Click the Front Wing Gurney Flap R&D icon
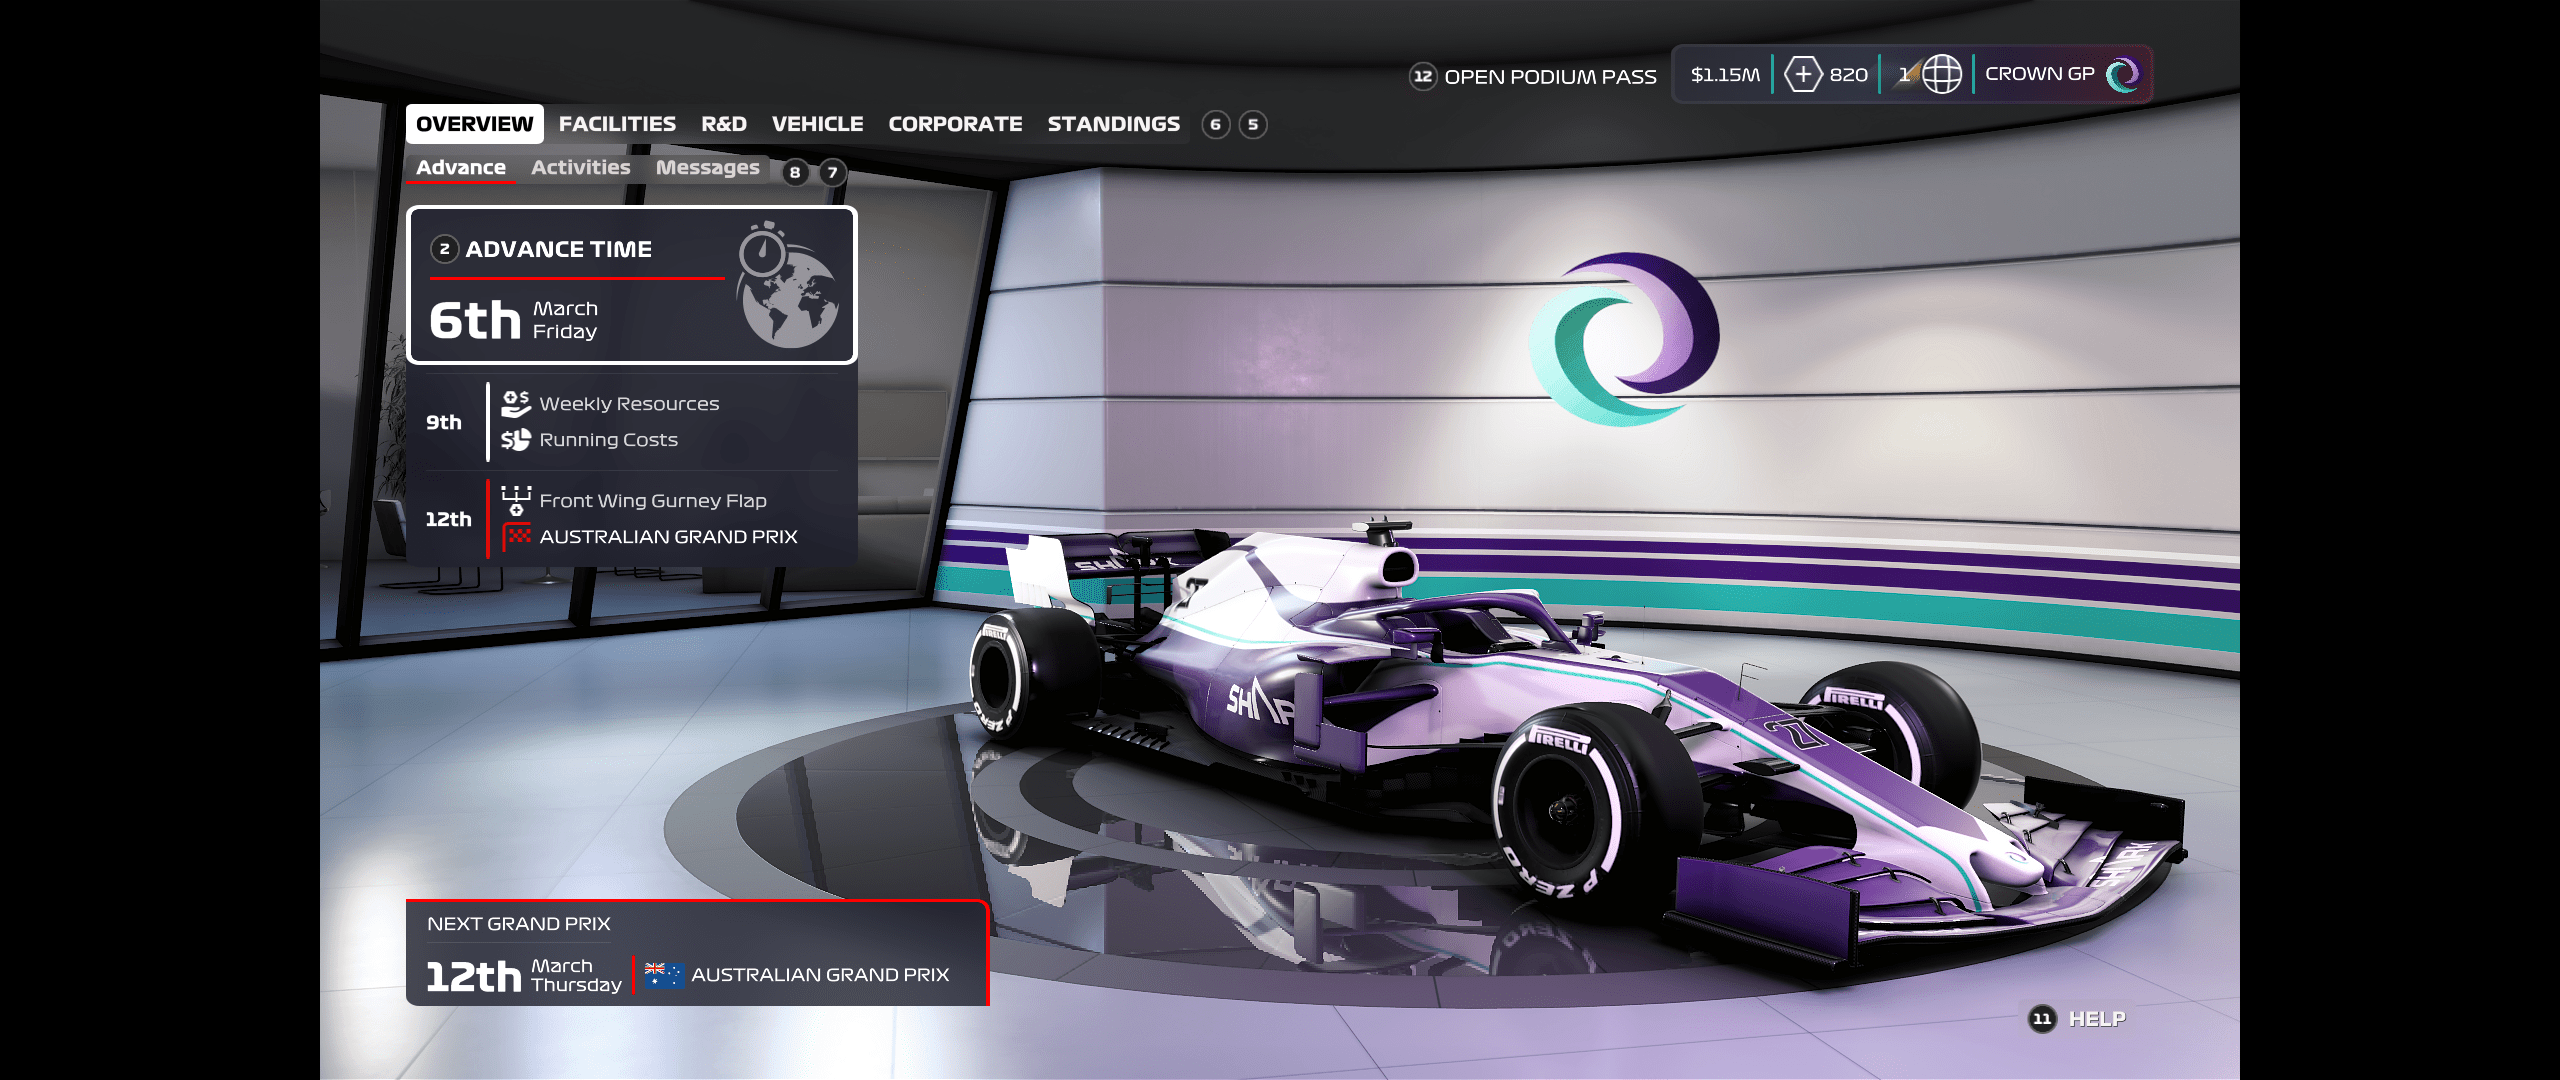The width and height of the screenshot is (2560, 1080). pos(516,500)
